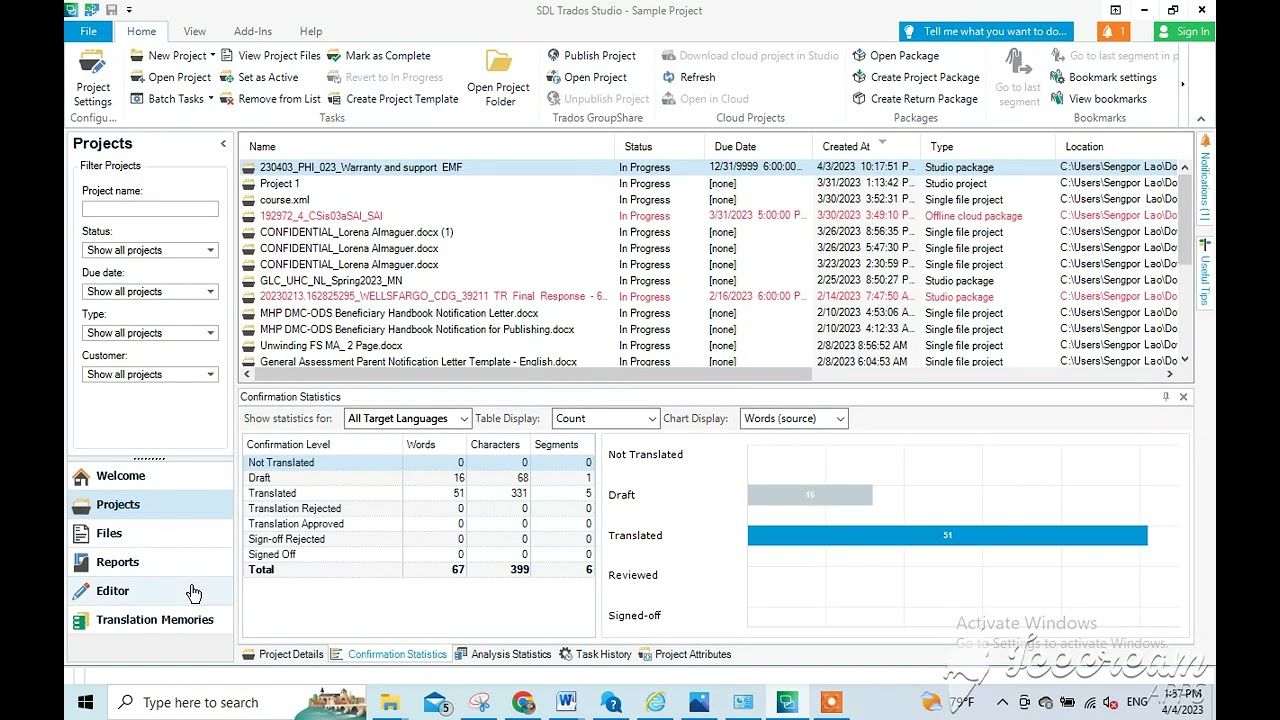This screenshot has width=1280, height=720.
Task: Sort projects by Created At column
Action: point(867,147)
